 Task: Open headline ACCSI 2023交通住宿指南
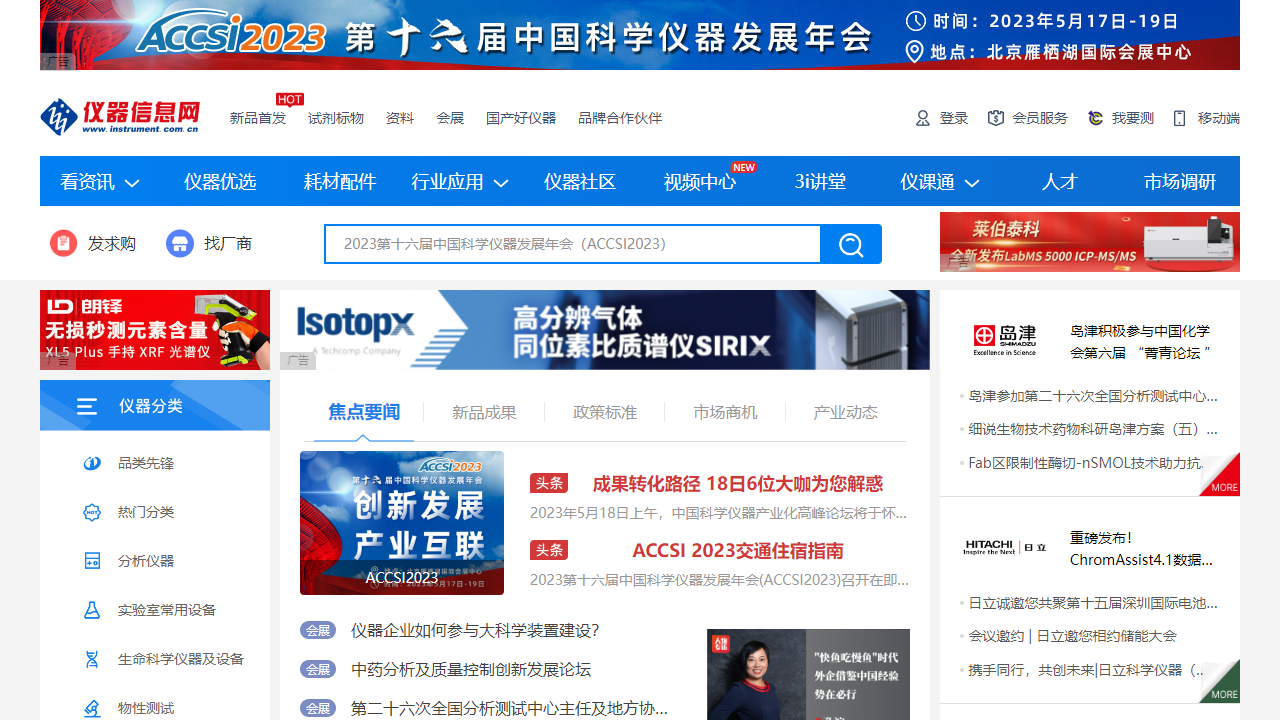click(738, 551)
